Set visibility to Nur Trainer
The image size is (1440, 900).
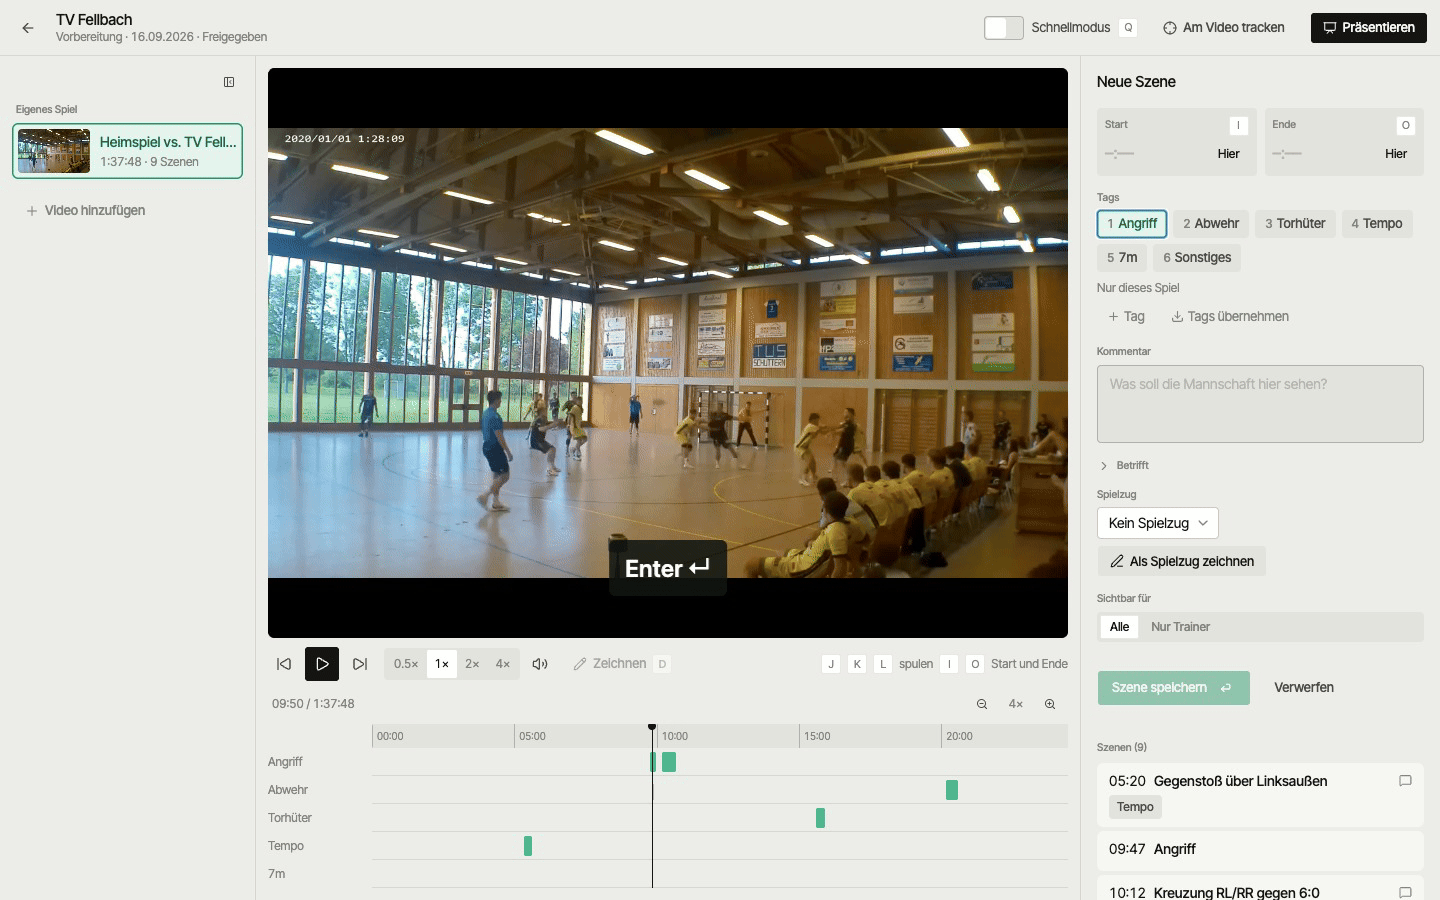[1180, 627]
